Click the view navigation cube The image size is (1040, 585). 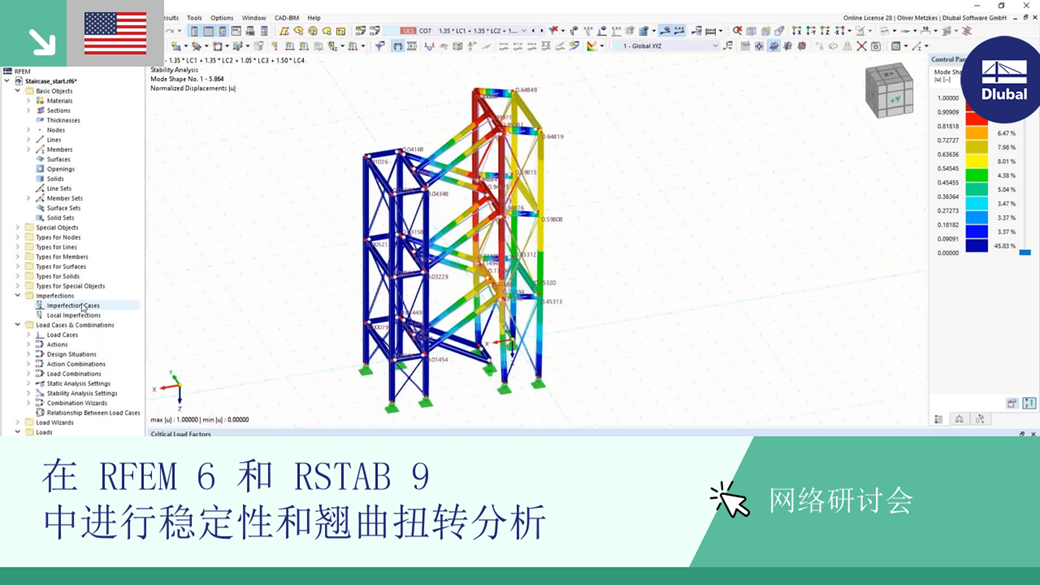(890, 90)
